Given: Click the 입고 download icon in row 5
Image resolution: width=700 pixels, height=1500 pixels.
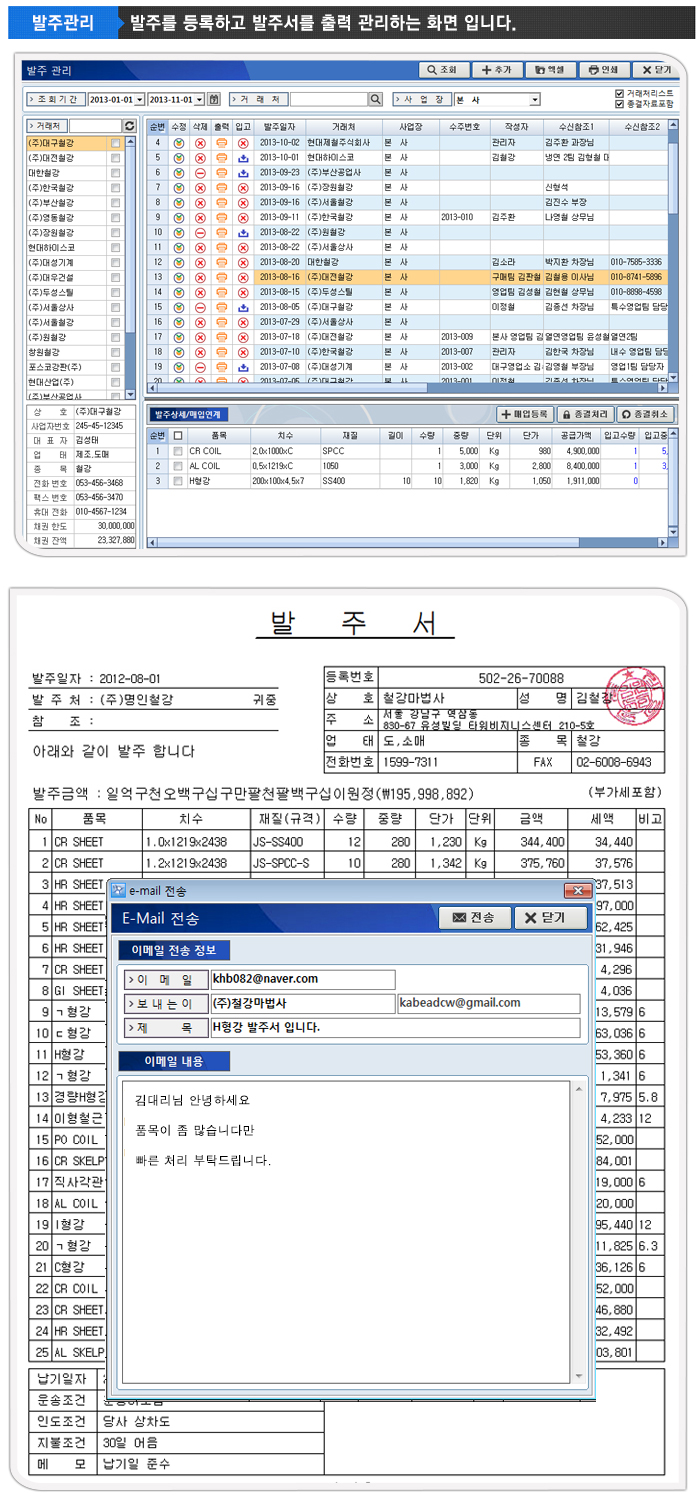Looking at the screenshot, I should (x=243, y=158).
